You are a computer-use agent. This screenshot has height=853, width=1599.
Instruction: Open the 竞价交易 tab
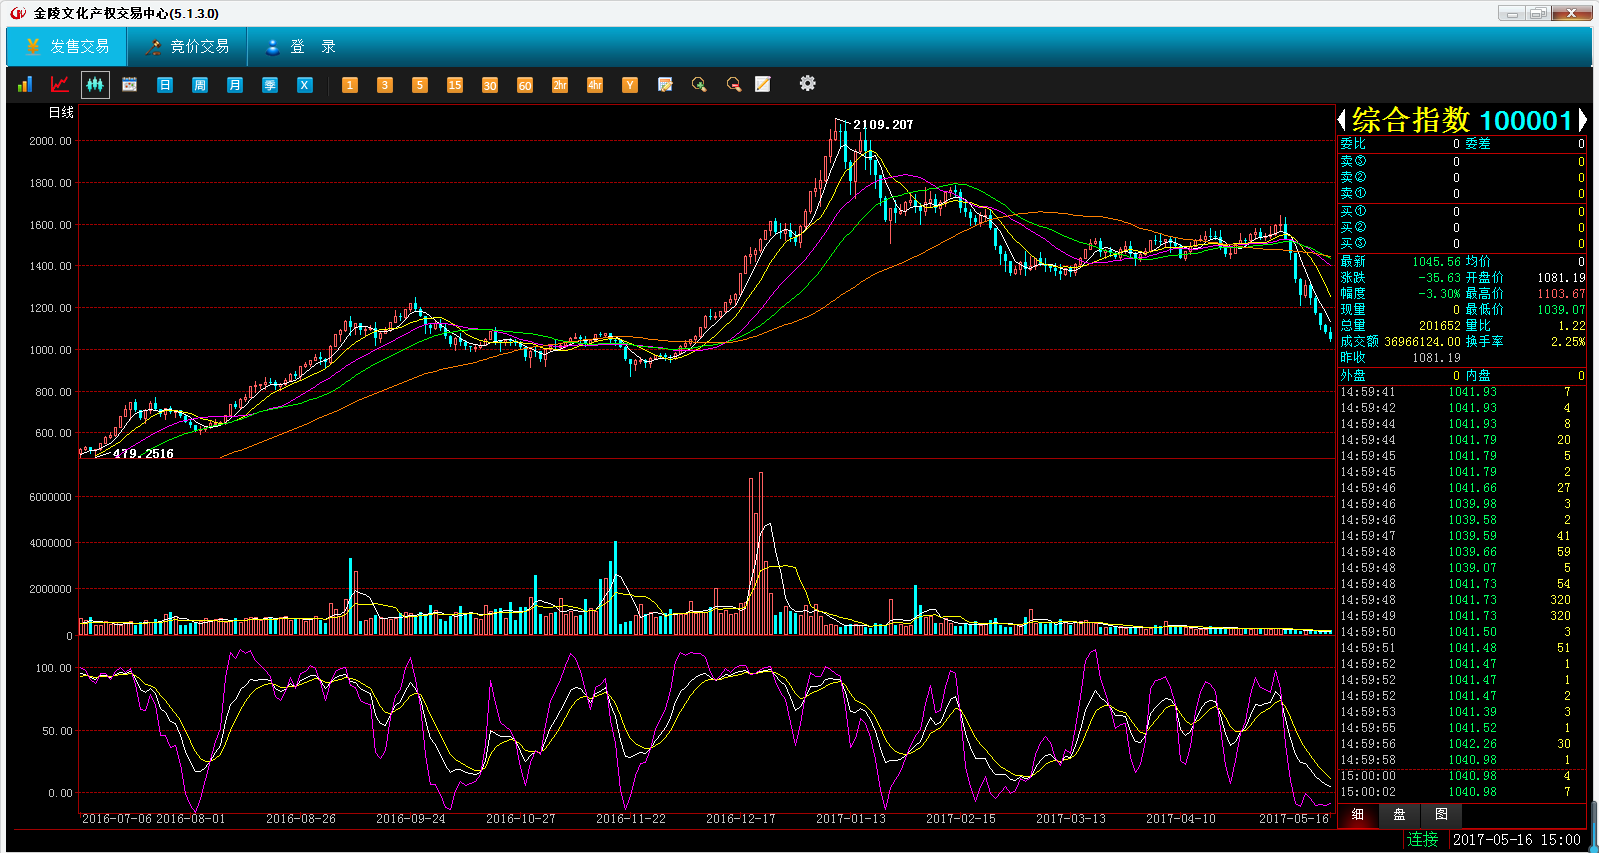(187, 47)
